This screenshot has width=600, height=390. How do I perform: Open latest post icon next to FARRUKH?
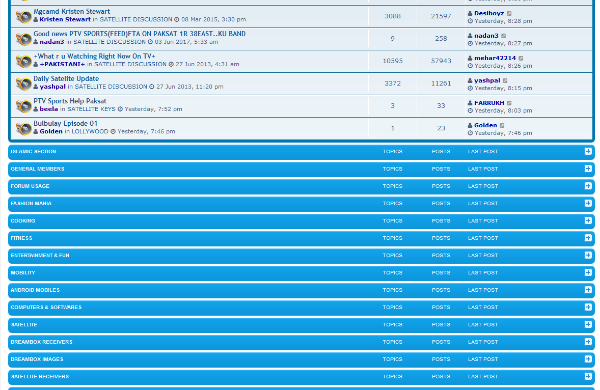tap(509, 103)
